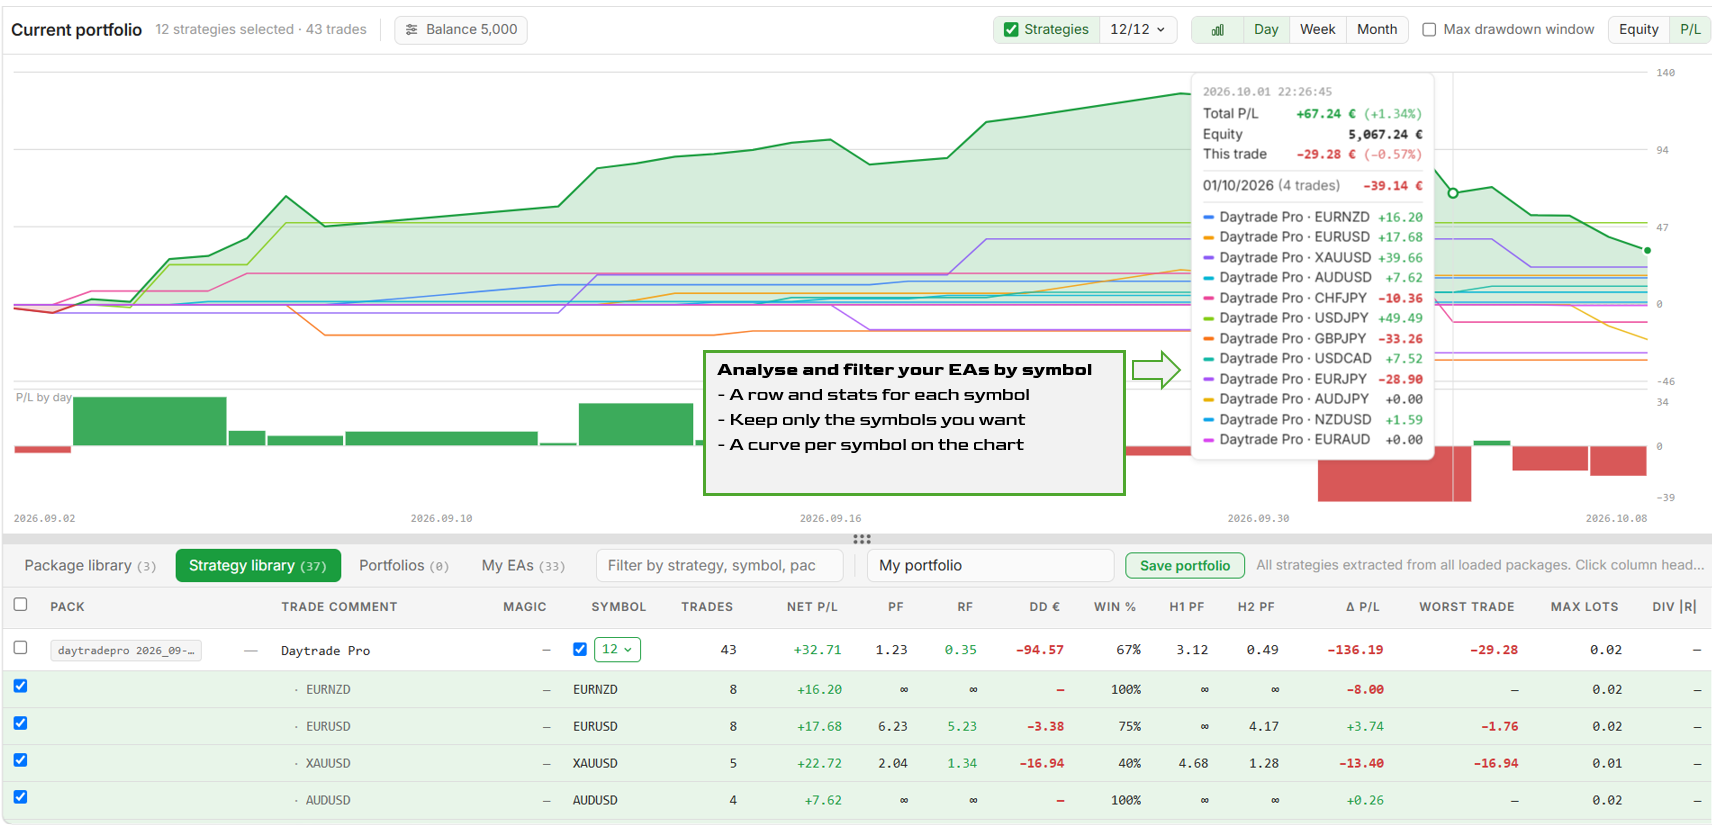Sort by PACK column header
The height and width of the screenshot is (827, 1712).
point(67,607)
